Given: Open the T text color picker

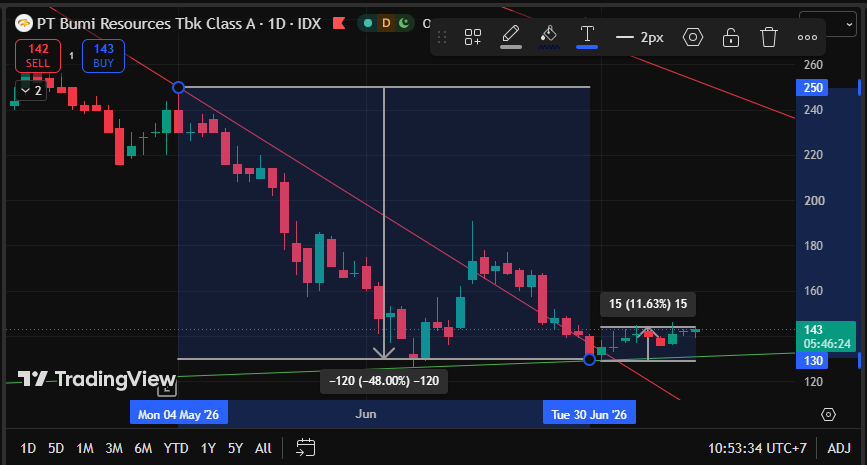Looking at the screenshot, I should click(587, 36).
